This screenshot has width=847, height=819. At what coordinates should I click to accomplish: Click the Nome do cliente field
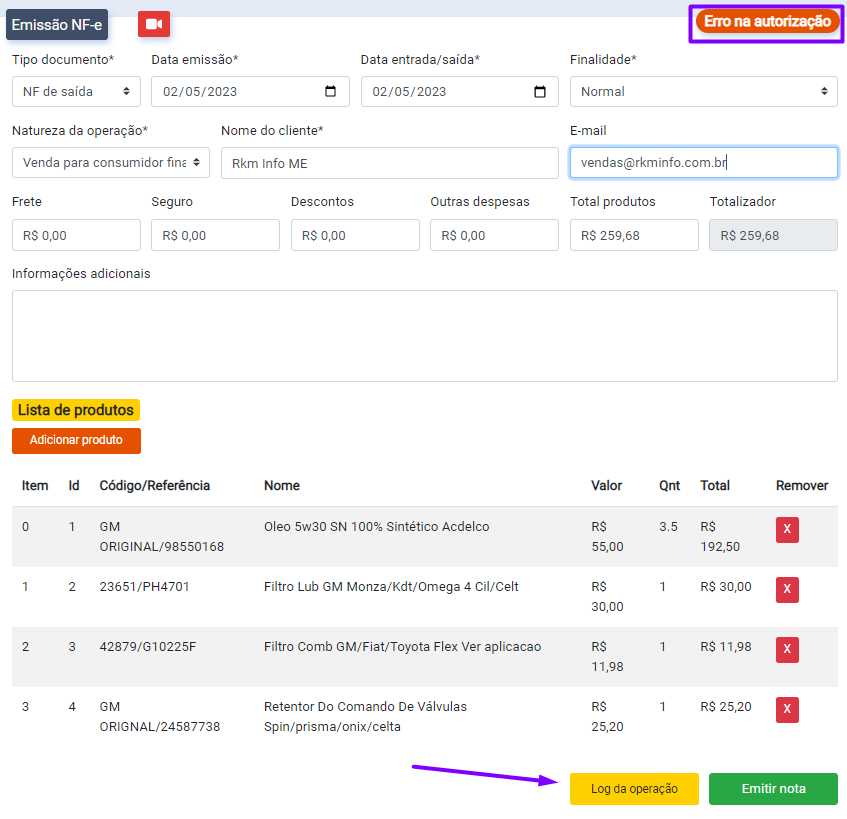389,163
